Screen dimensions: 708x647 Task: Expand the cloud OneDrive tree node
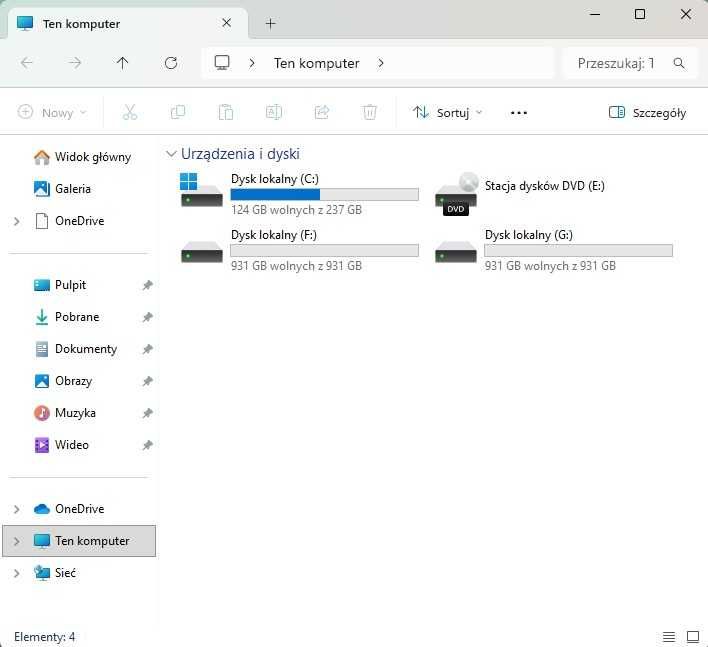click(17, 509)
